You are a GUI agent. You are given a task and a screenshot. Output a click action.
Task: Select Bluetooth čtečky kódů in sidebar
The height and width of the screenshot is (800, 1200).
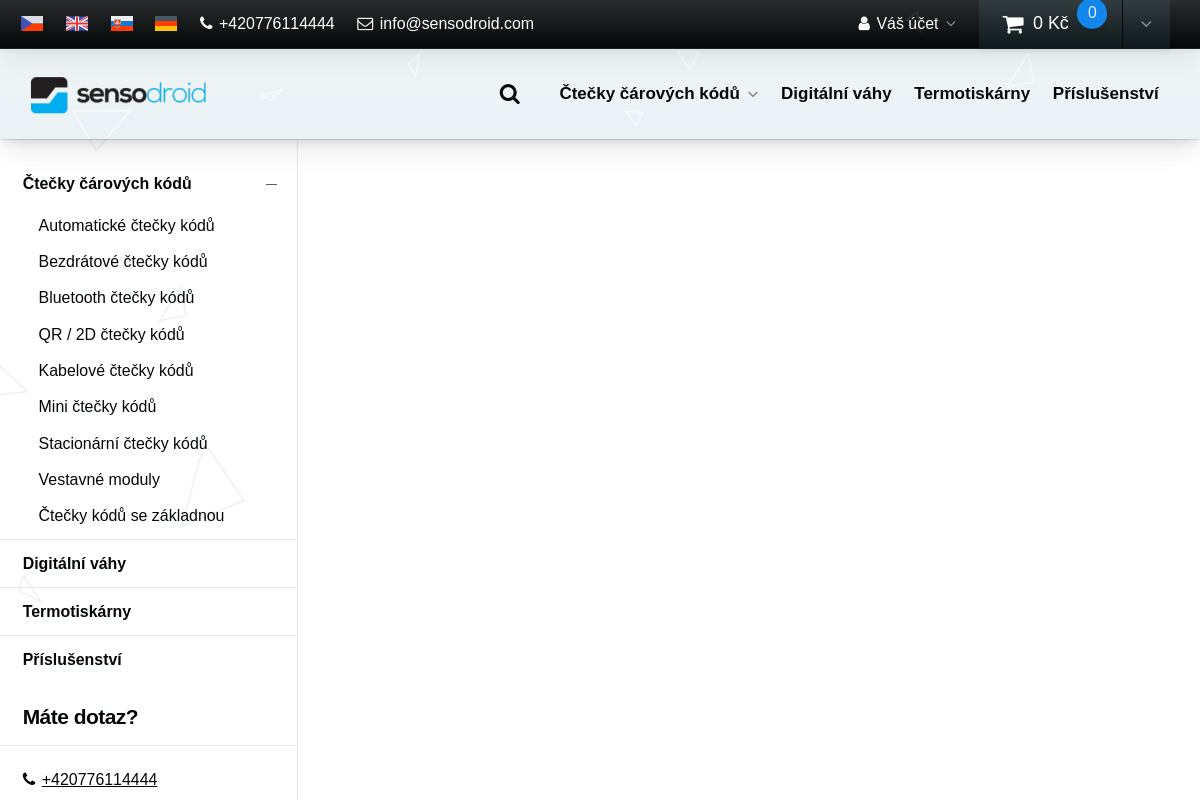(x=116, y=298)
